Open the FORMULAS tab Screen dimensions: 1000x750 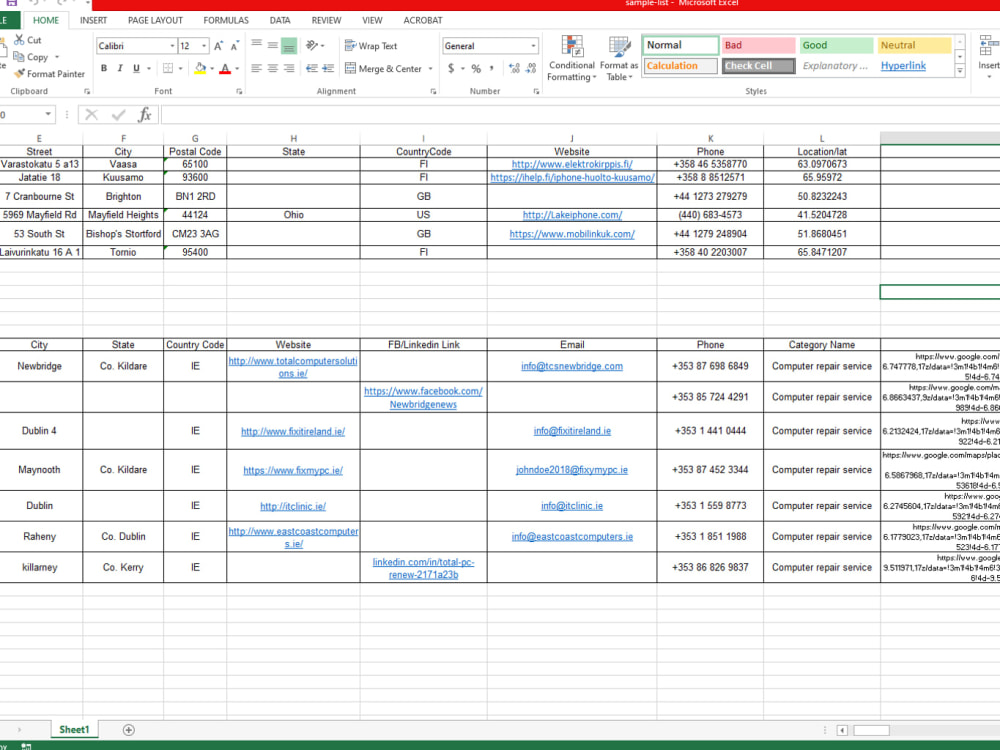pyautogui.click(x=226, y=20)
